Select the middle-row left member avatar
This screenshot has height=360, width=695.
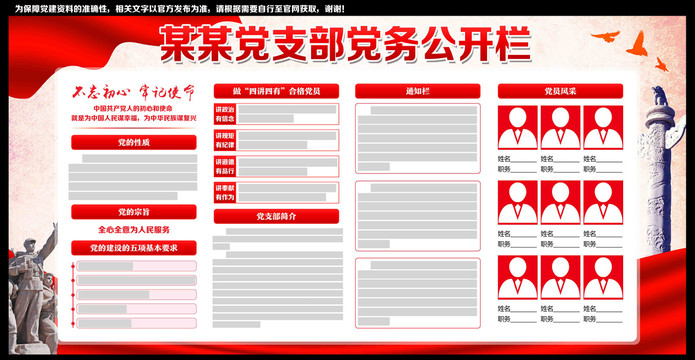pos(518,202)
